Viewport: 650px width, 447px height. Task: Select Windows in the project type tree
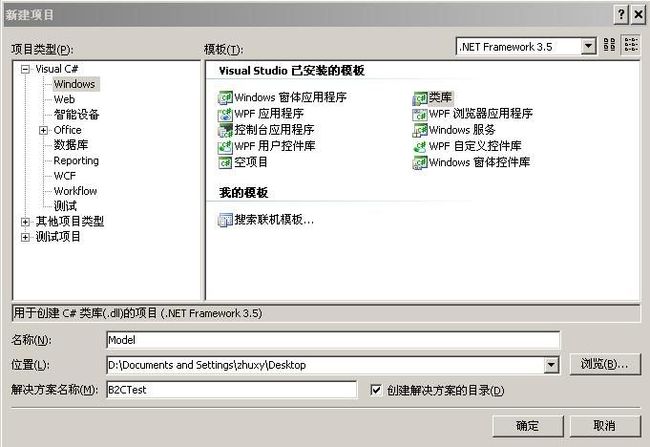click(x=75, y=84)
